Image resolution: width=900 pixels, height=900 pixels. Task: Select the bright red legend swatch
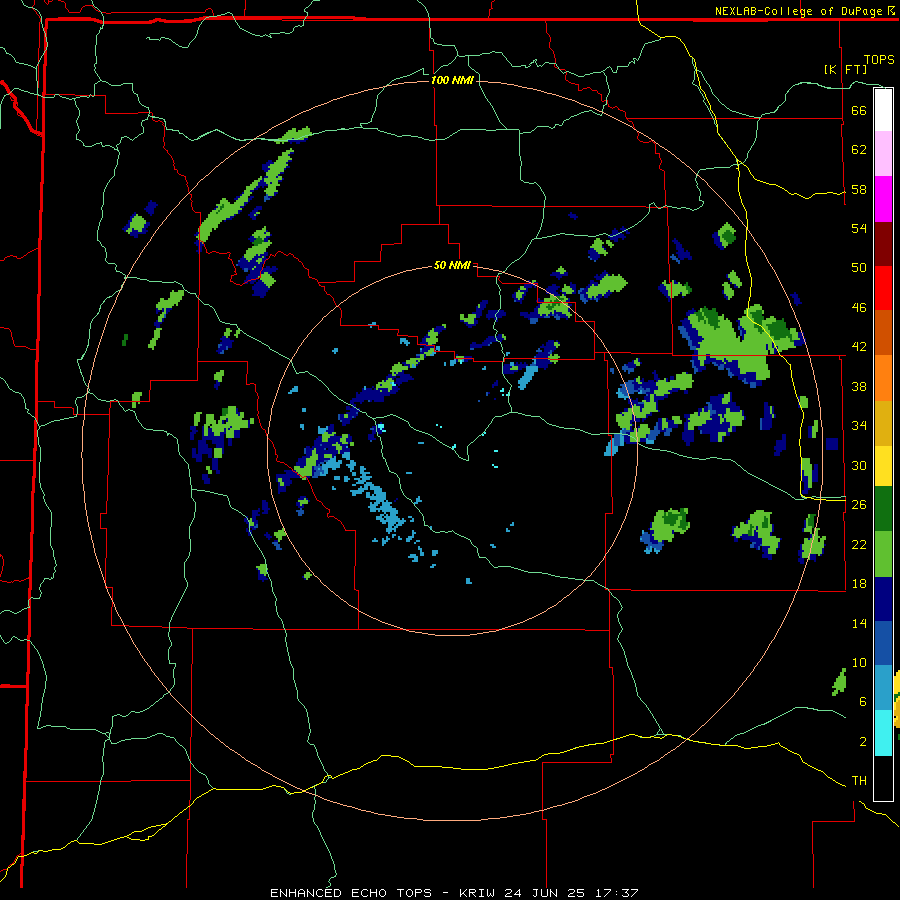[883, 288]
